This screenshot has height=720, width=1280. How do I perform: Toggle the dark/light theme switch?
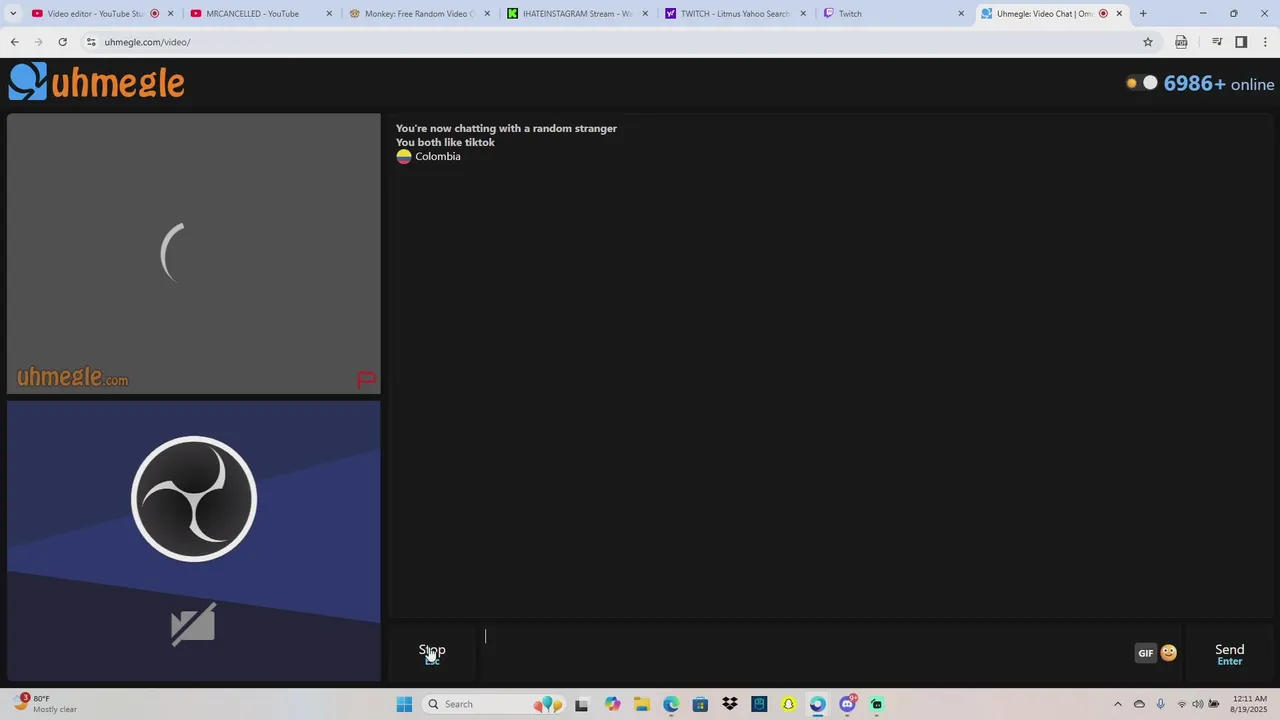click(x=1141, y=83)
